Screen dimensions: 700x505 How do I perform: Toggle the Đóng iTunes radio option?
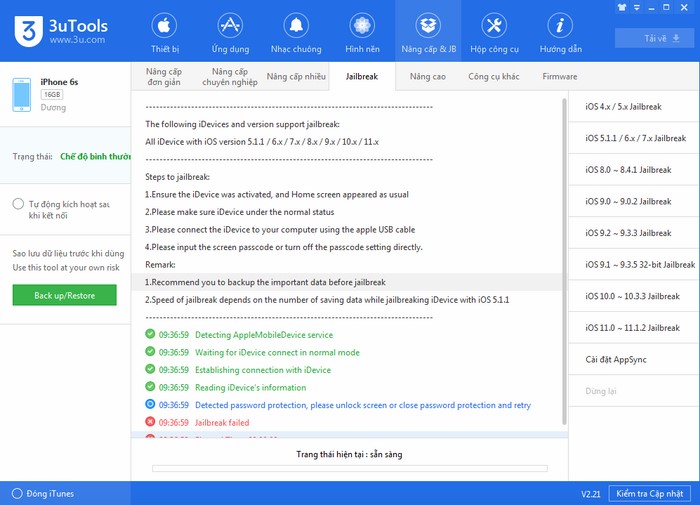click(17, 493)
